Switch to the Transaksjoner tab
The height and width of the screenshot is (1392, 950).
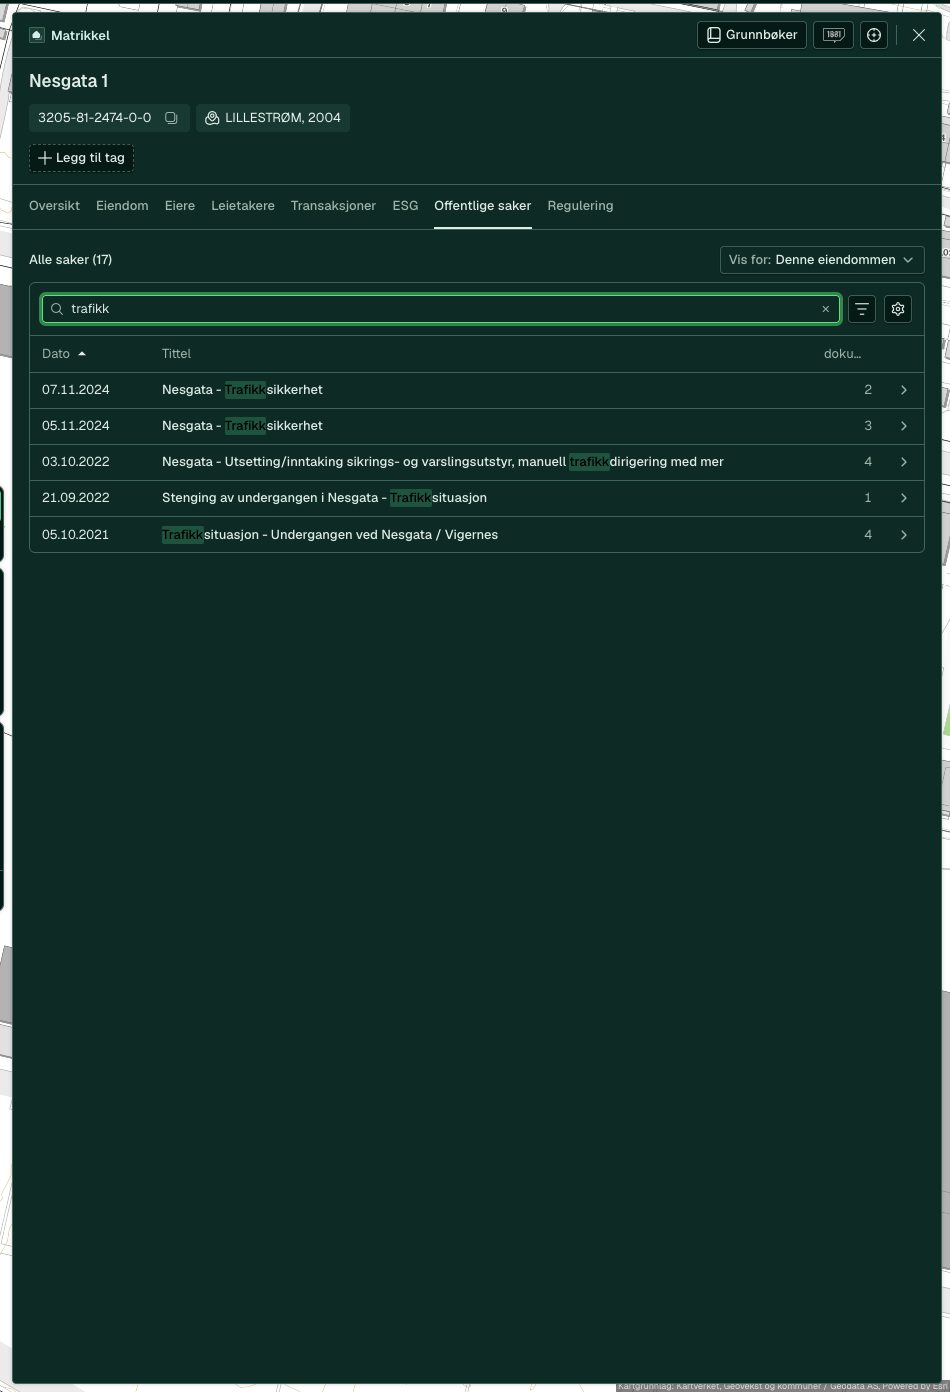coord(333,206)
